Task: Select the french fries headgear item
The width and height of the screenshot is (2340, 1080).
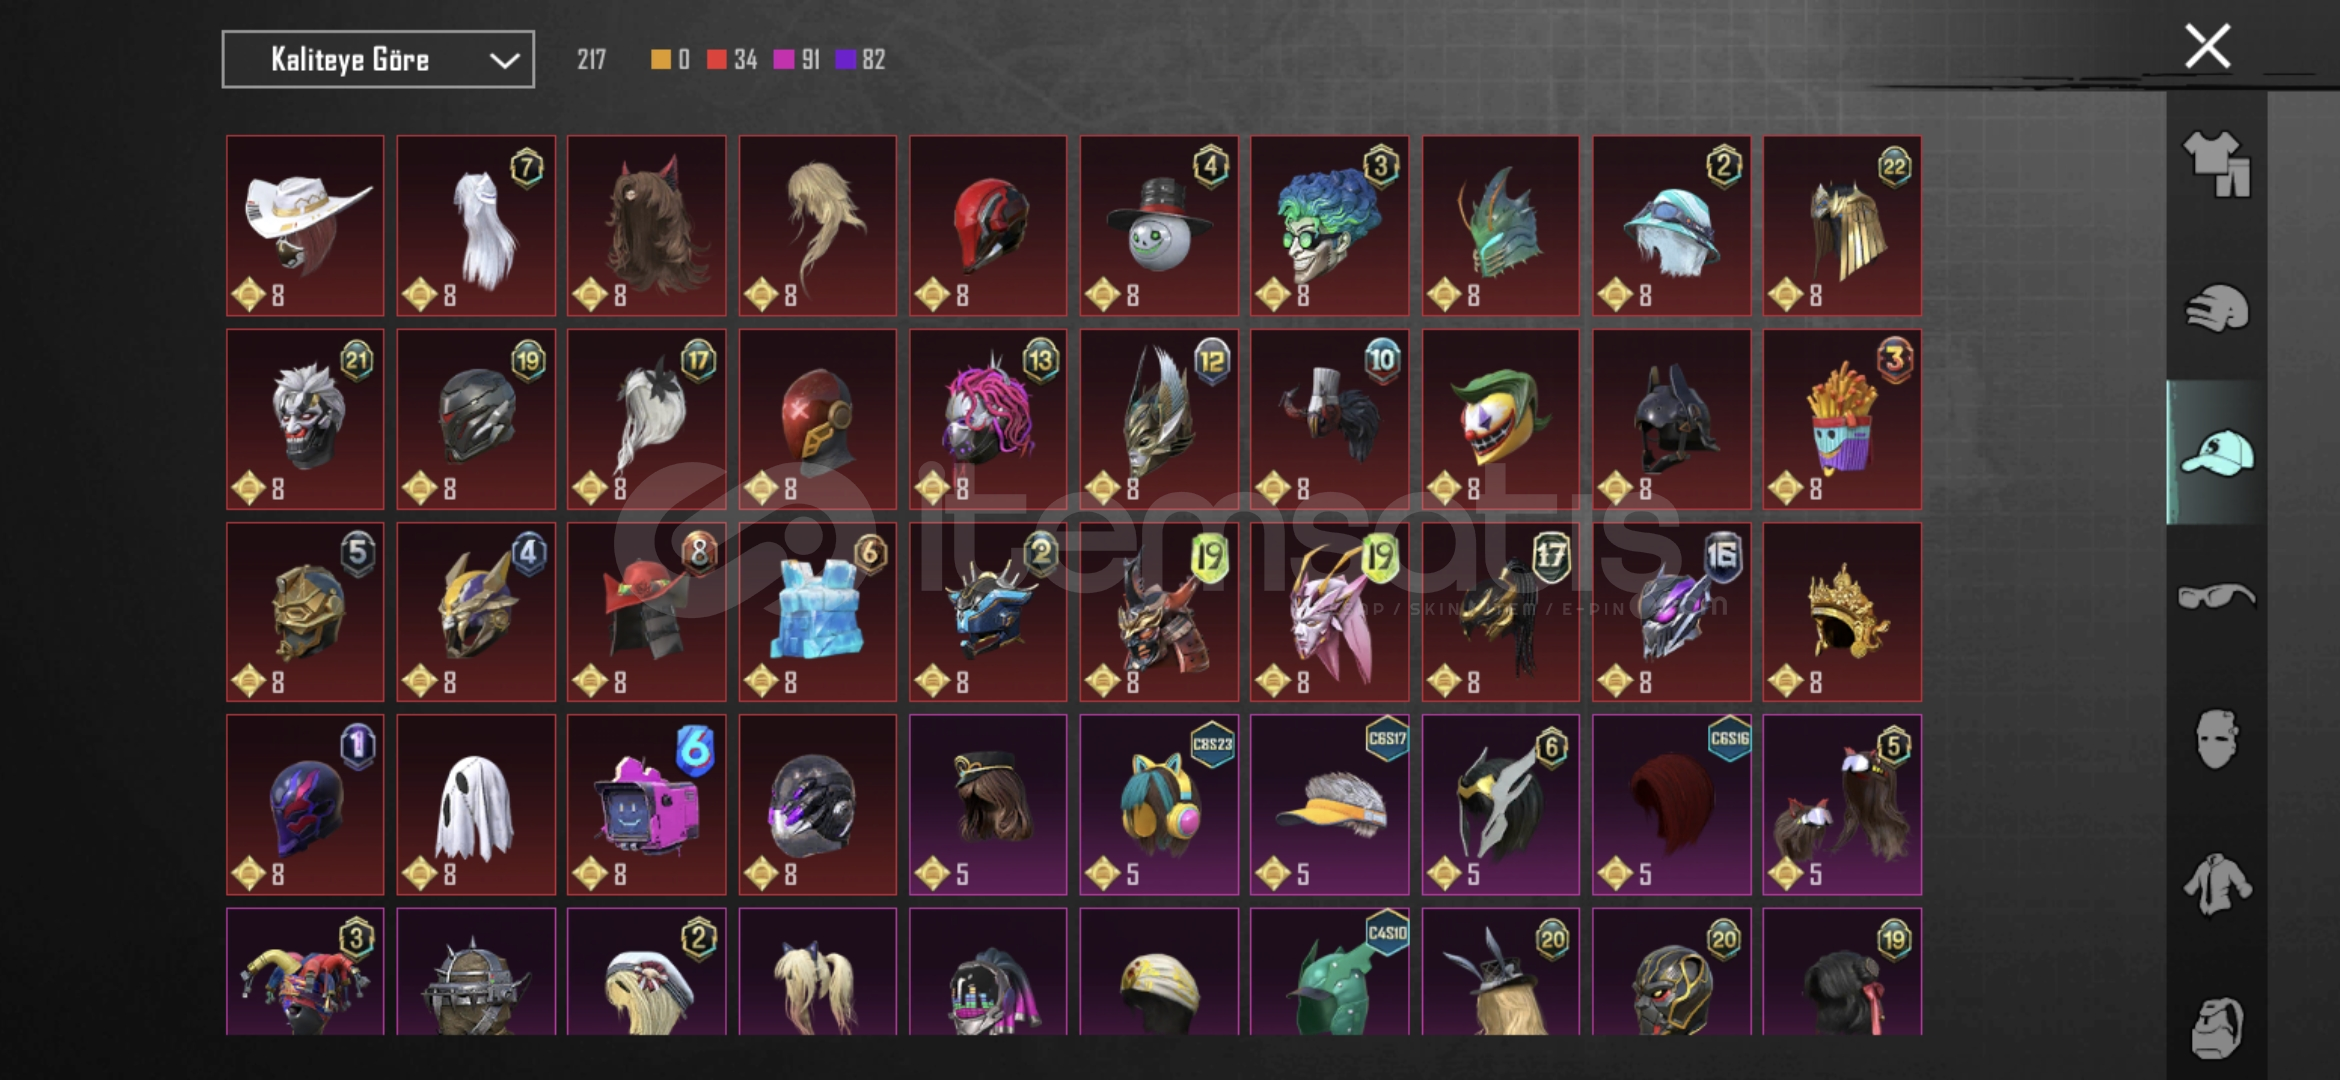Action: [1842, 420]
